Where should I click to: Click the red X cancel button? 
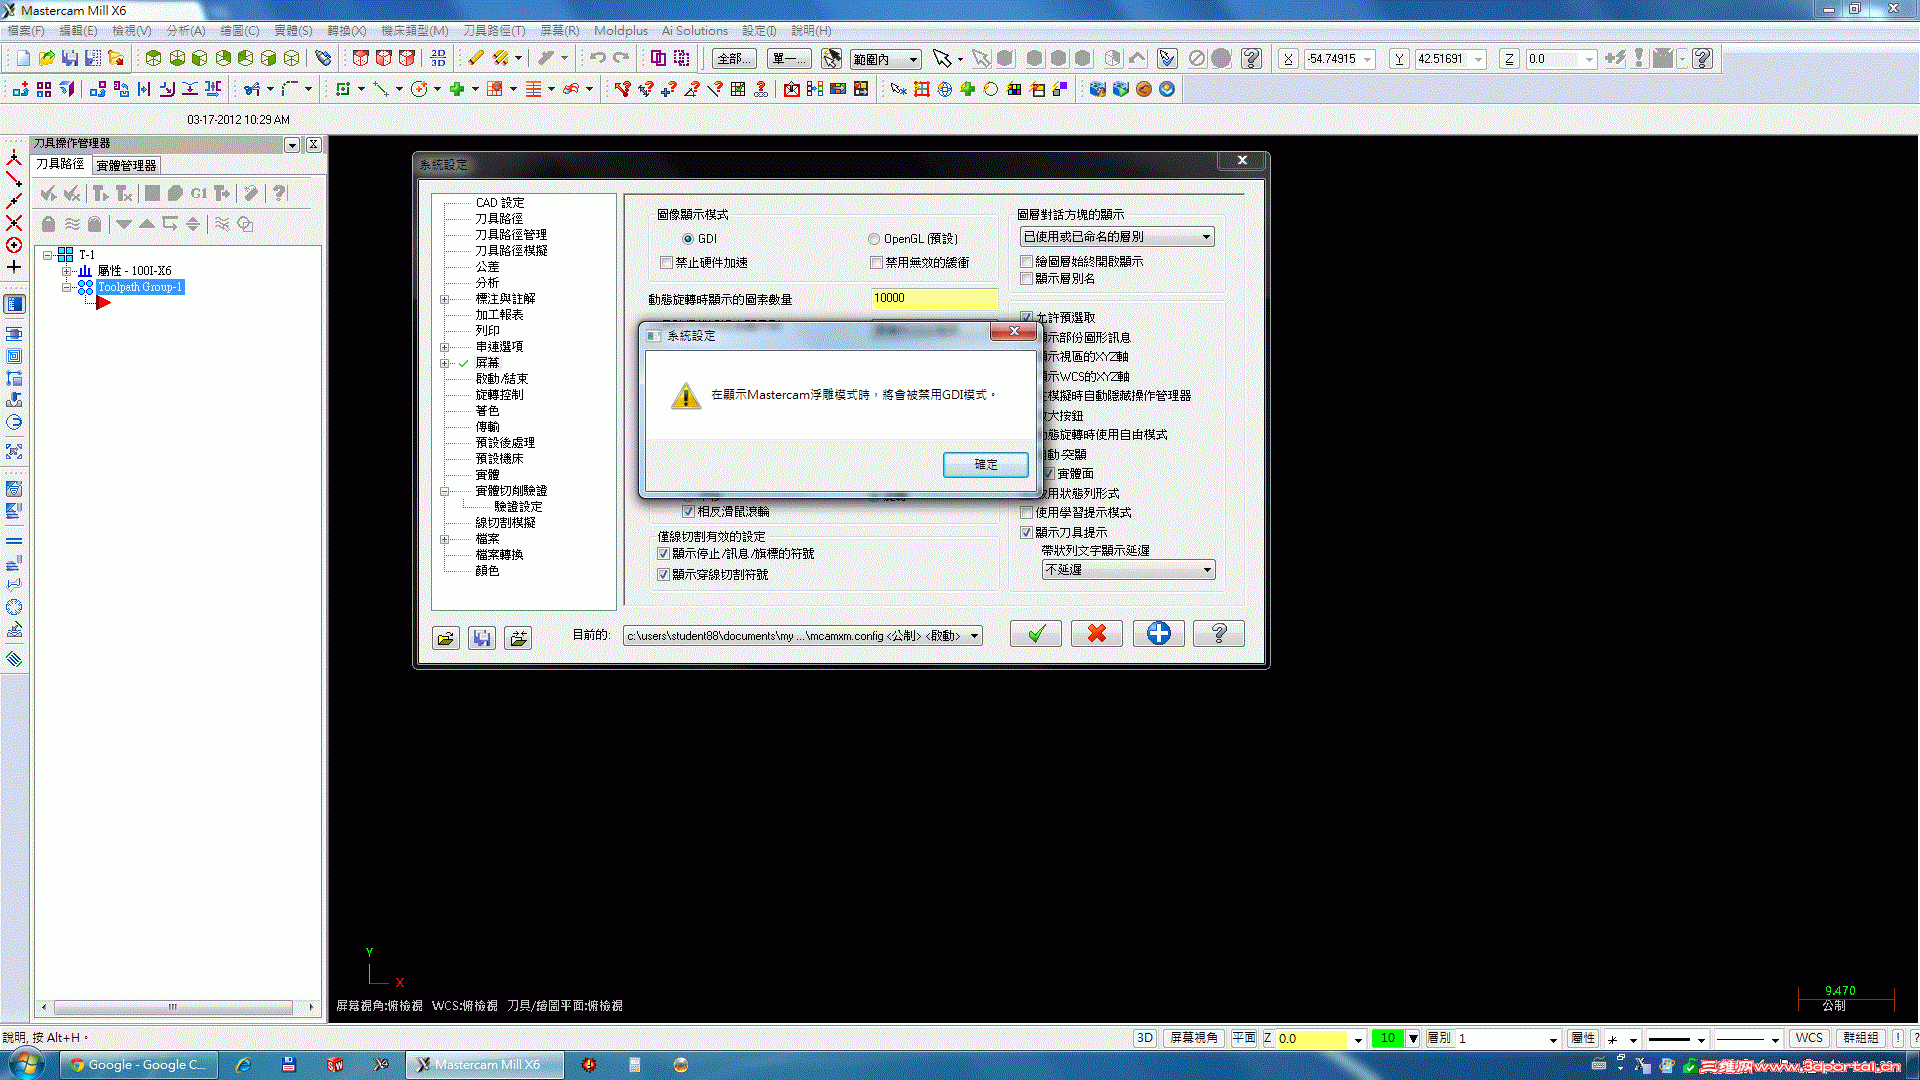pyautogui.click(x=1096, y=634)
